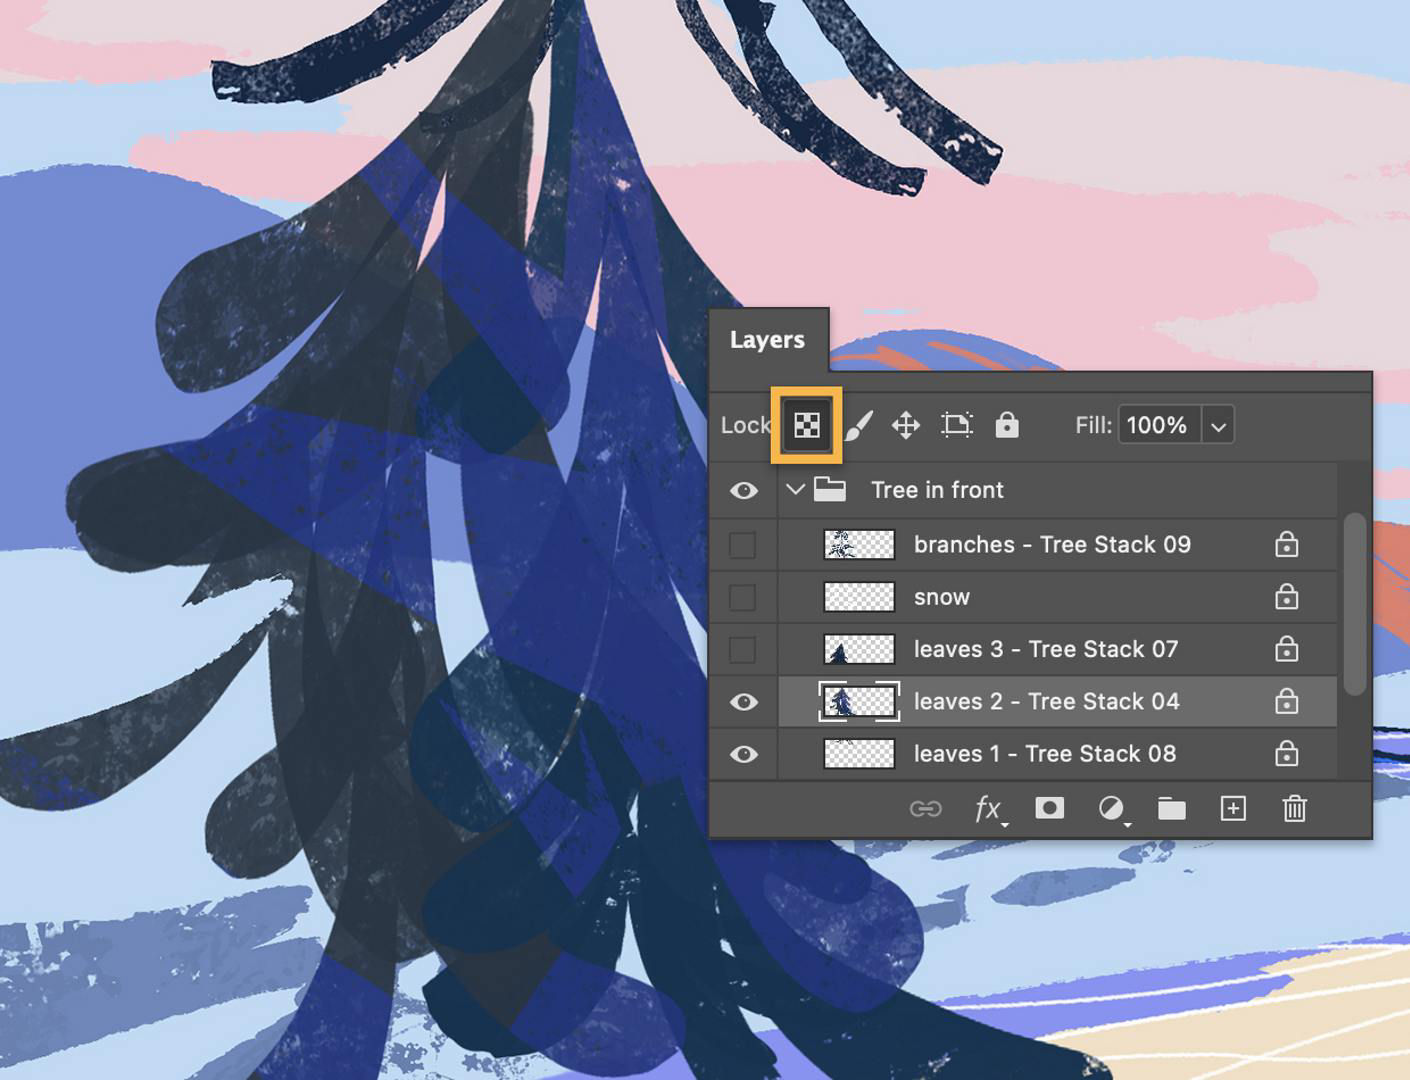Hide the Tree in front group
The width and height of the screenshot is (1410, 1080).
[x=744, y=490]
